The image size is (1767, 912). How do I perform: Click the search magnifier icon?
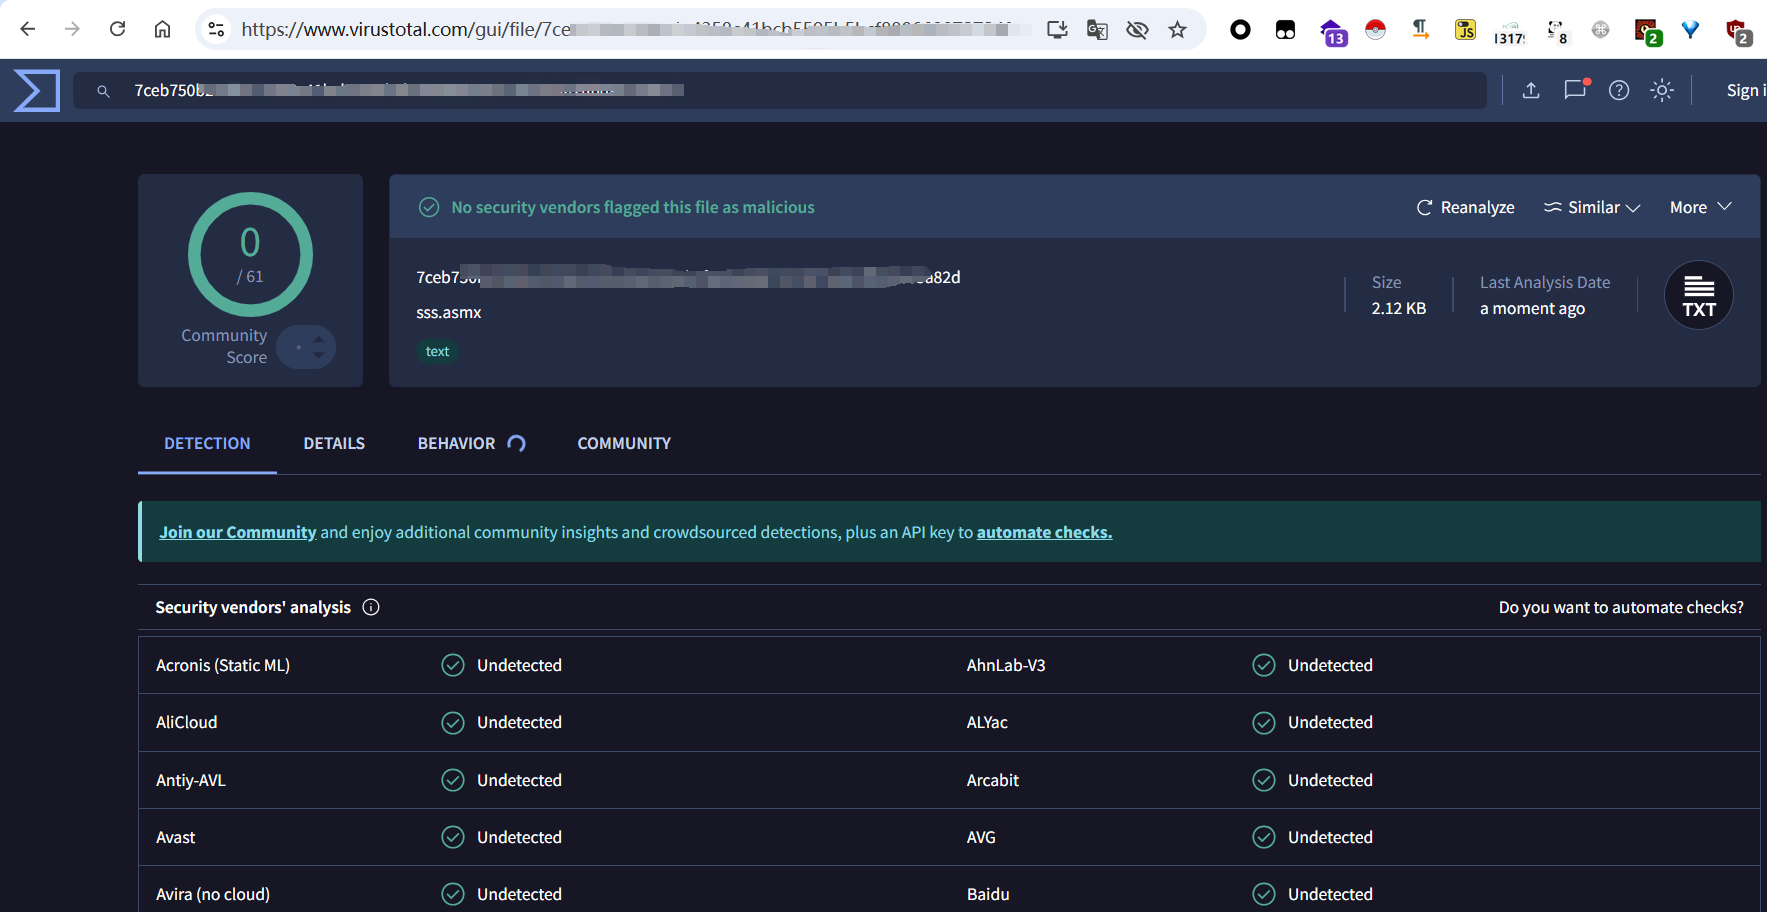click(x=103, y=91)
